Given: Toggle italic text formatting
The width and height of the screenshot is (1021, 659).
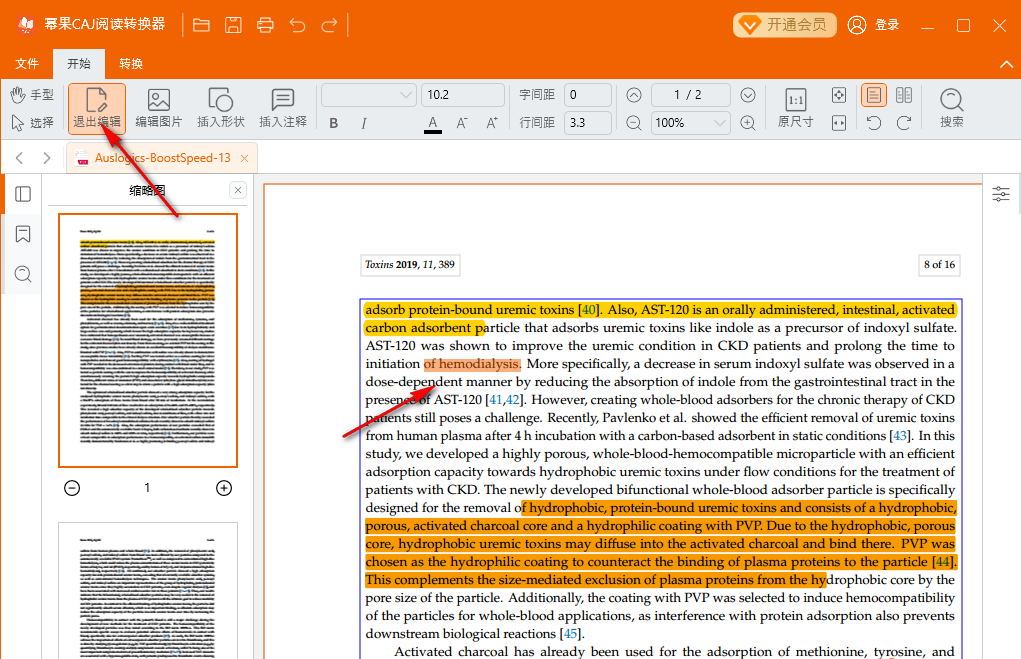Looking at the screenshot, I should pos(364,123).
